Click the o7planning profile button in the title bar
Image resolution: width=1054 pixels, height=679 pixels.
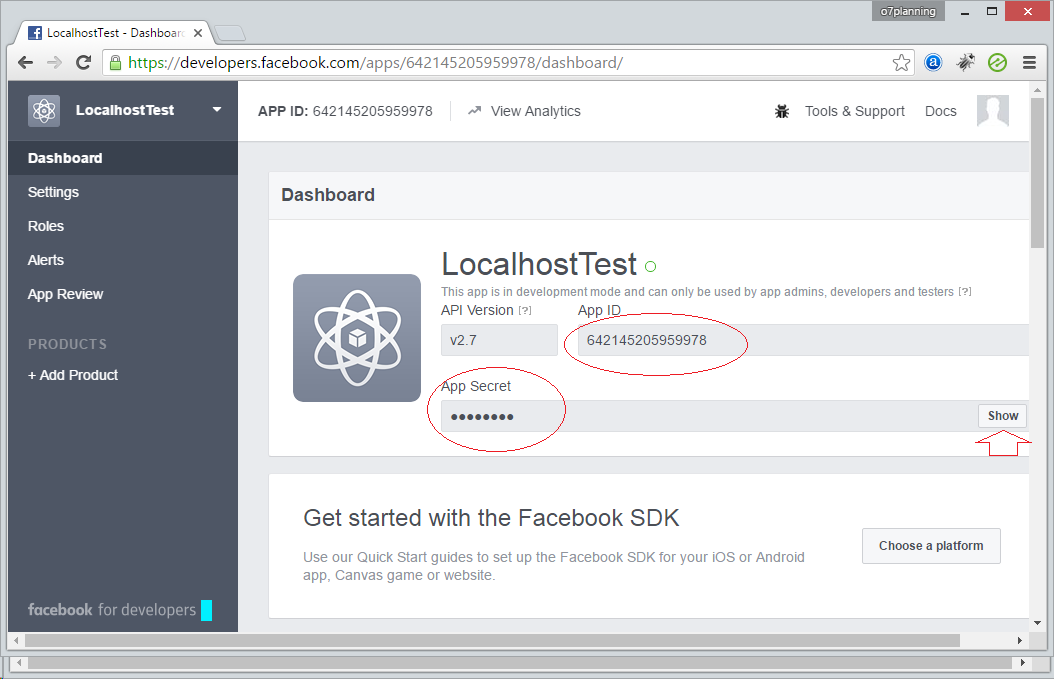[908, 11]
